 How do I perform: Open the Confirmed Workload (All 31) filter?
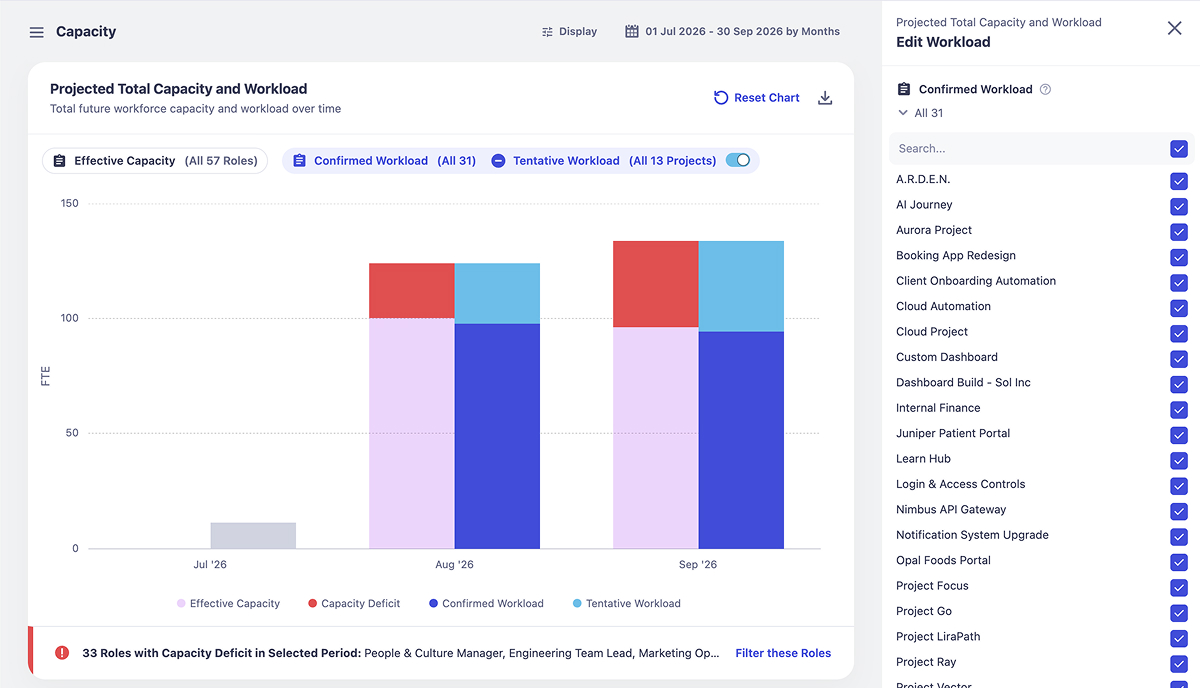(384, 160)
